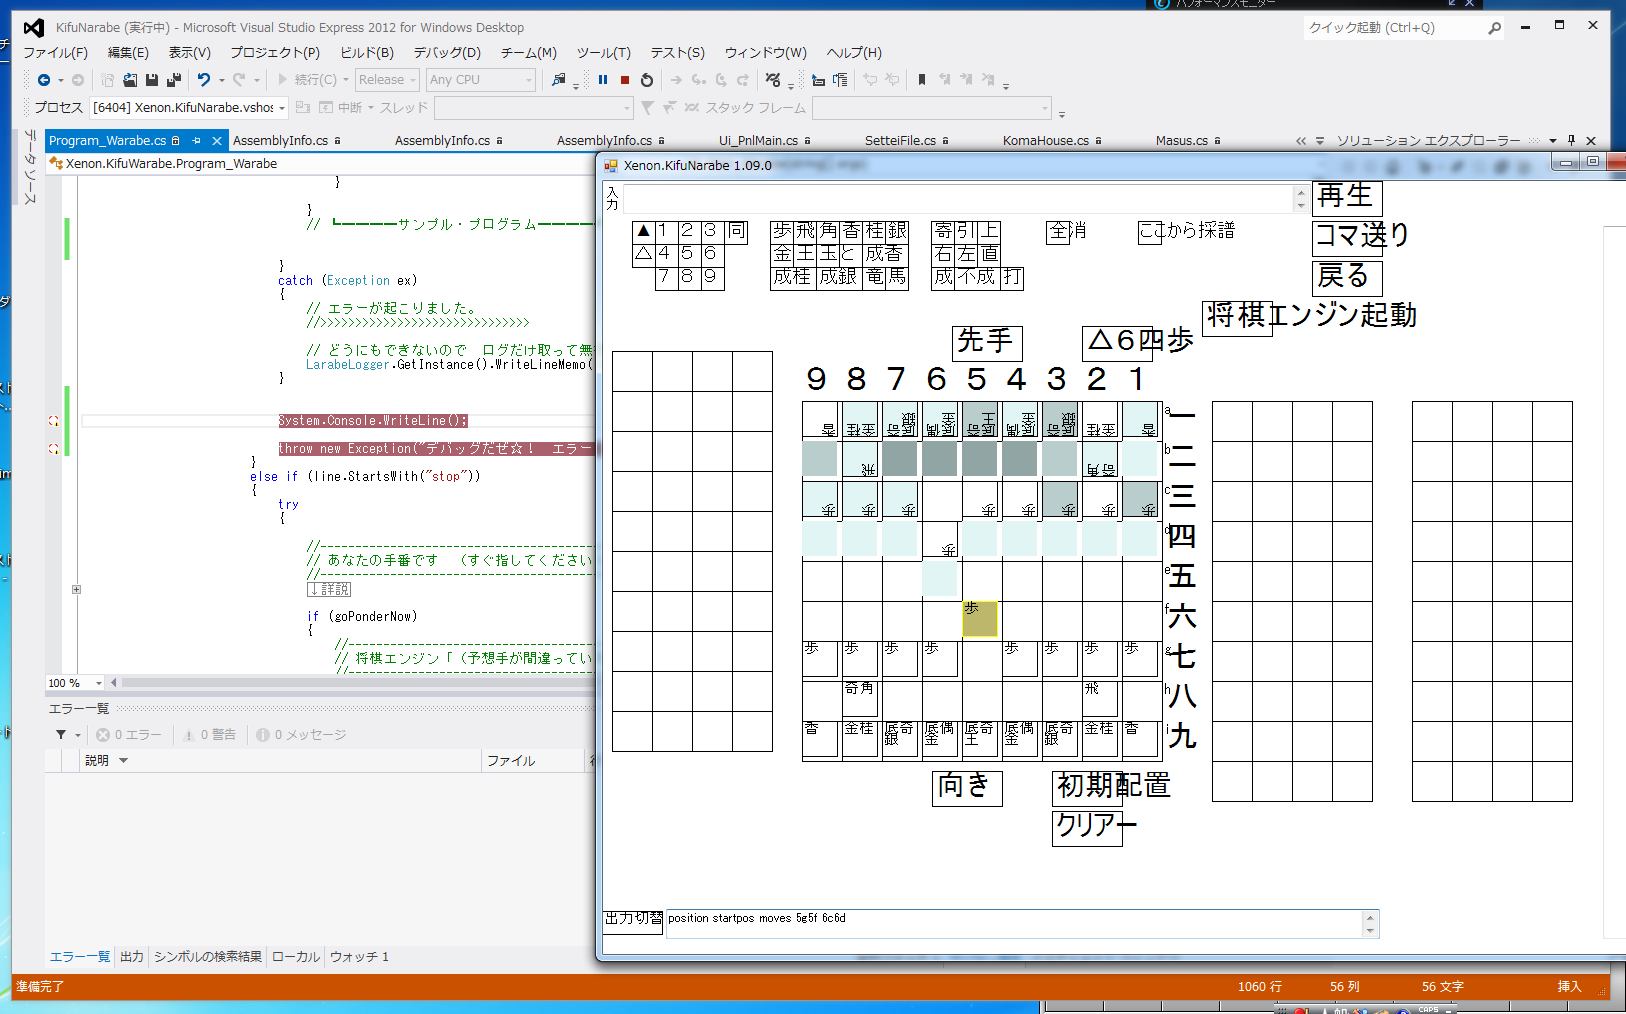Image resolution: width=1626 pixels, height=1014 pixels.
Task: Click the Save All icon in the toolbar
Action: (x=174, y=80)
